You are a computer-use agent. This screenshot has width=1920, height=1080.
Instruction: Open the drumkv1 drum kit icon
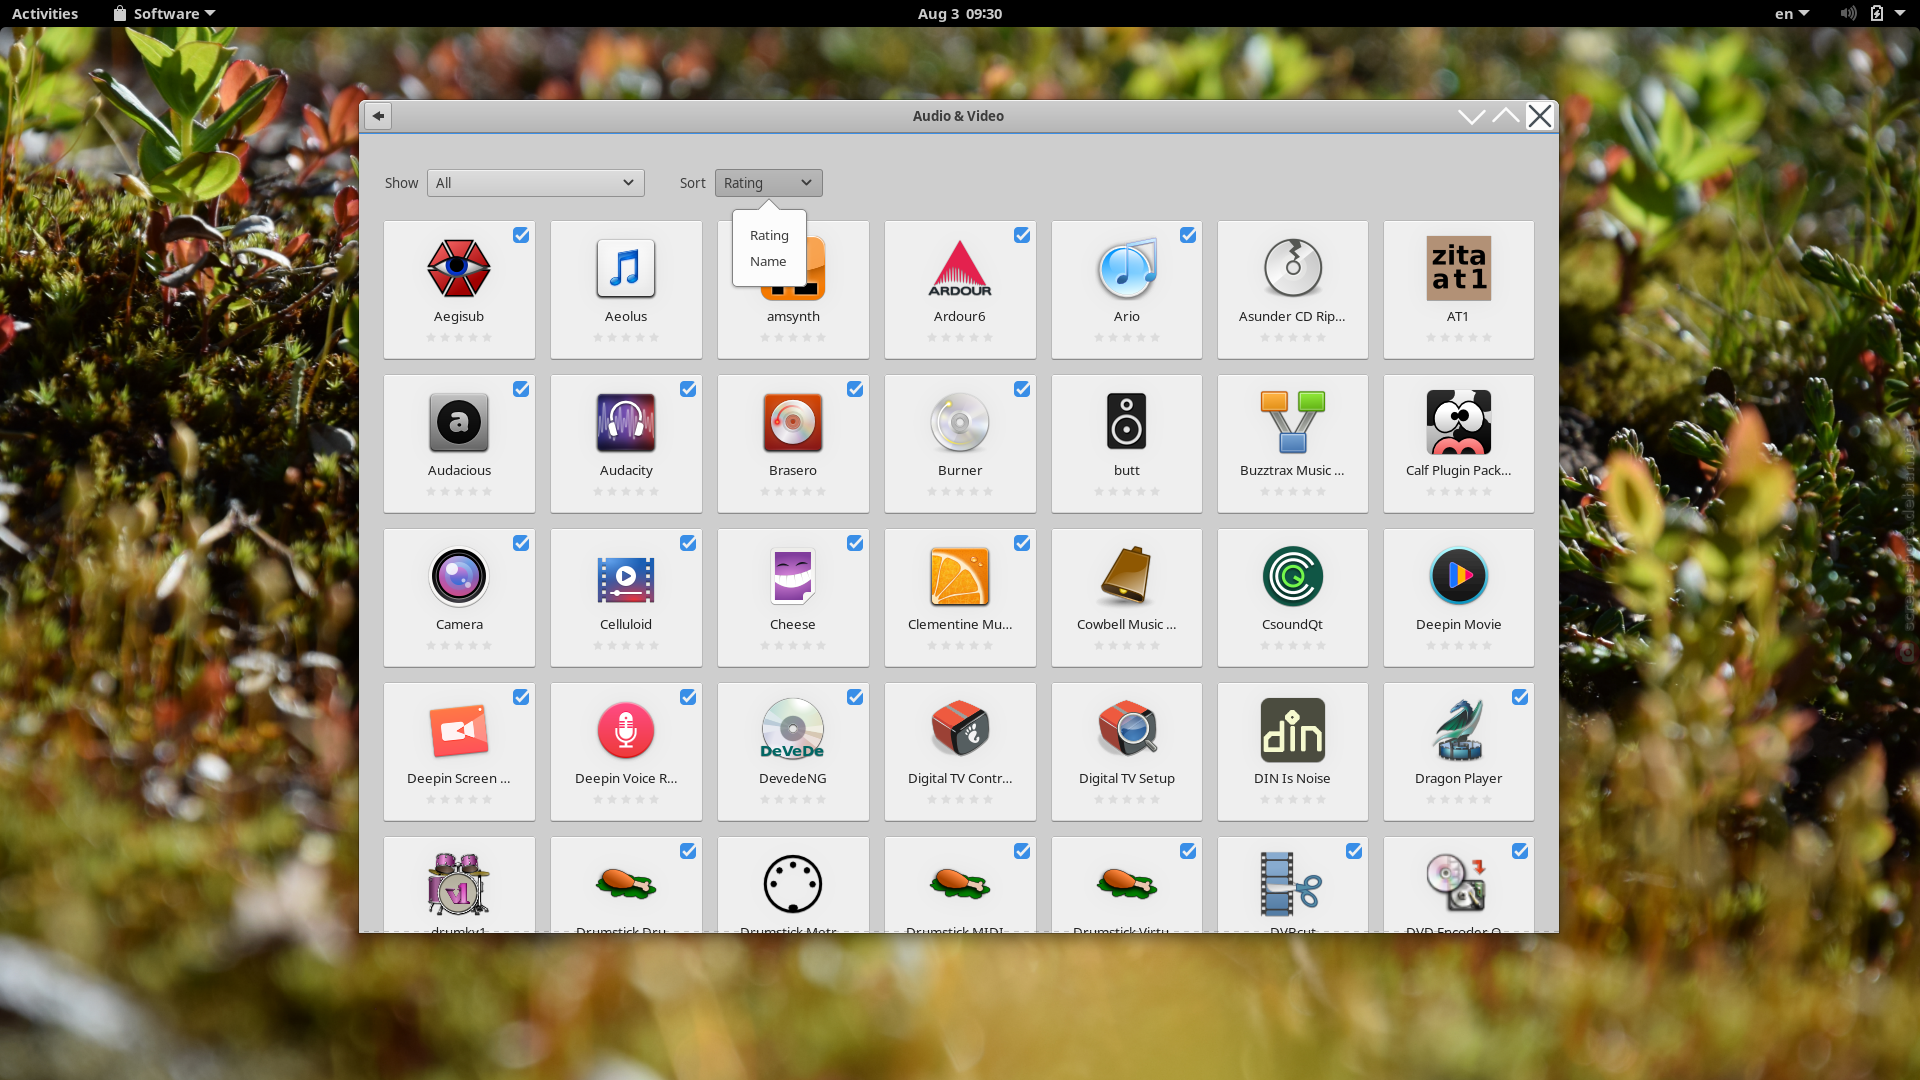click(x=459, y=884)
